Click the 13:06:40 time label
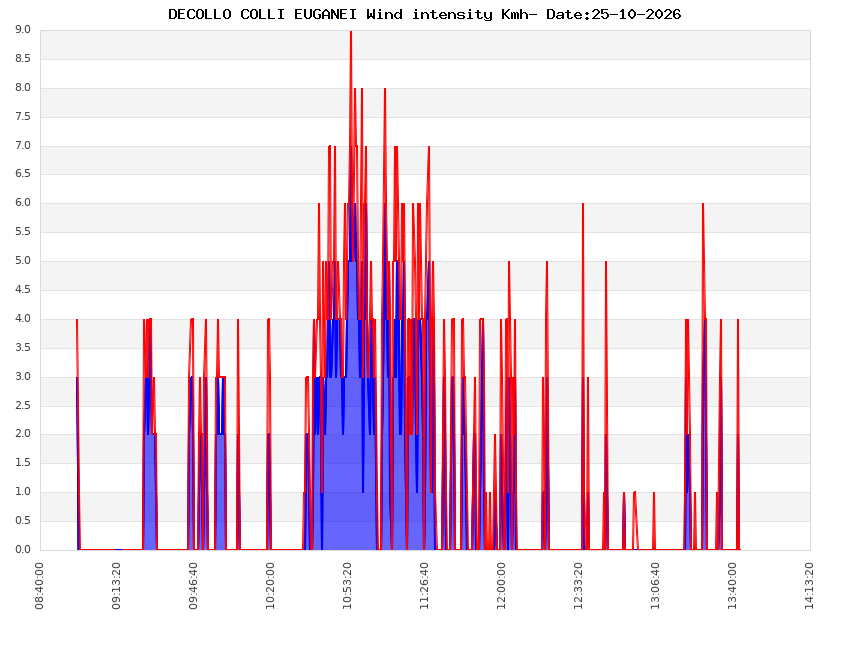This screenshot has width=850, height=650. [655, 586]
